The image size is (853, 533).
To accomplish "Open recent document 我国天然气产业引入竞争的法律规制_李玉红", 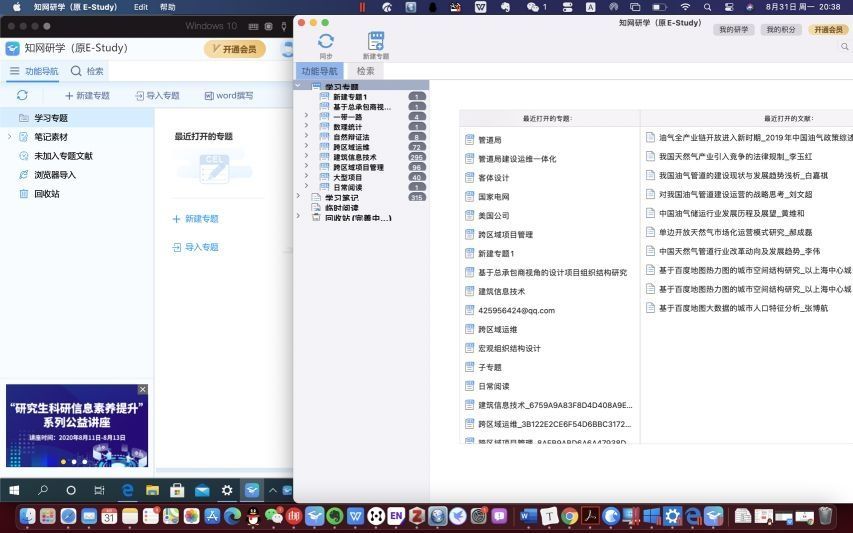I will 735,157.
